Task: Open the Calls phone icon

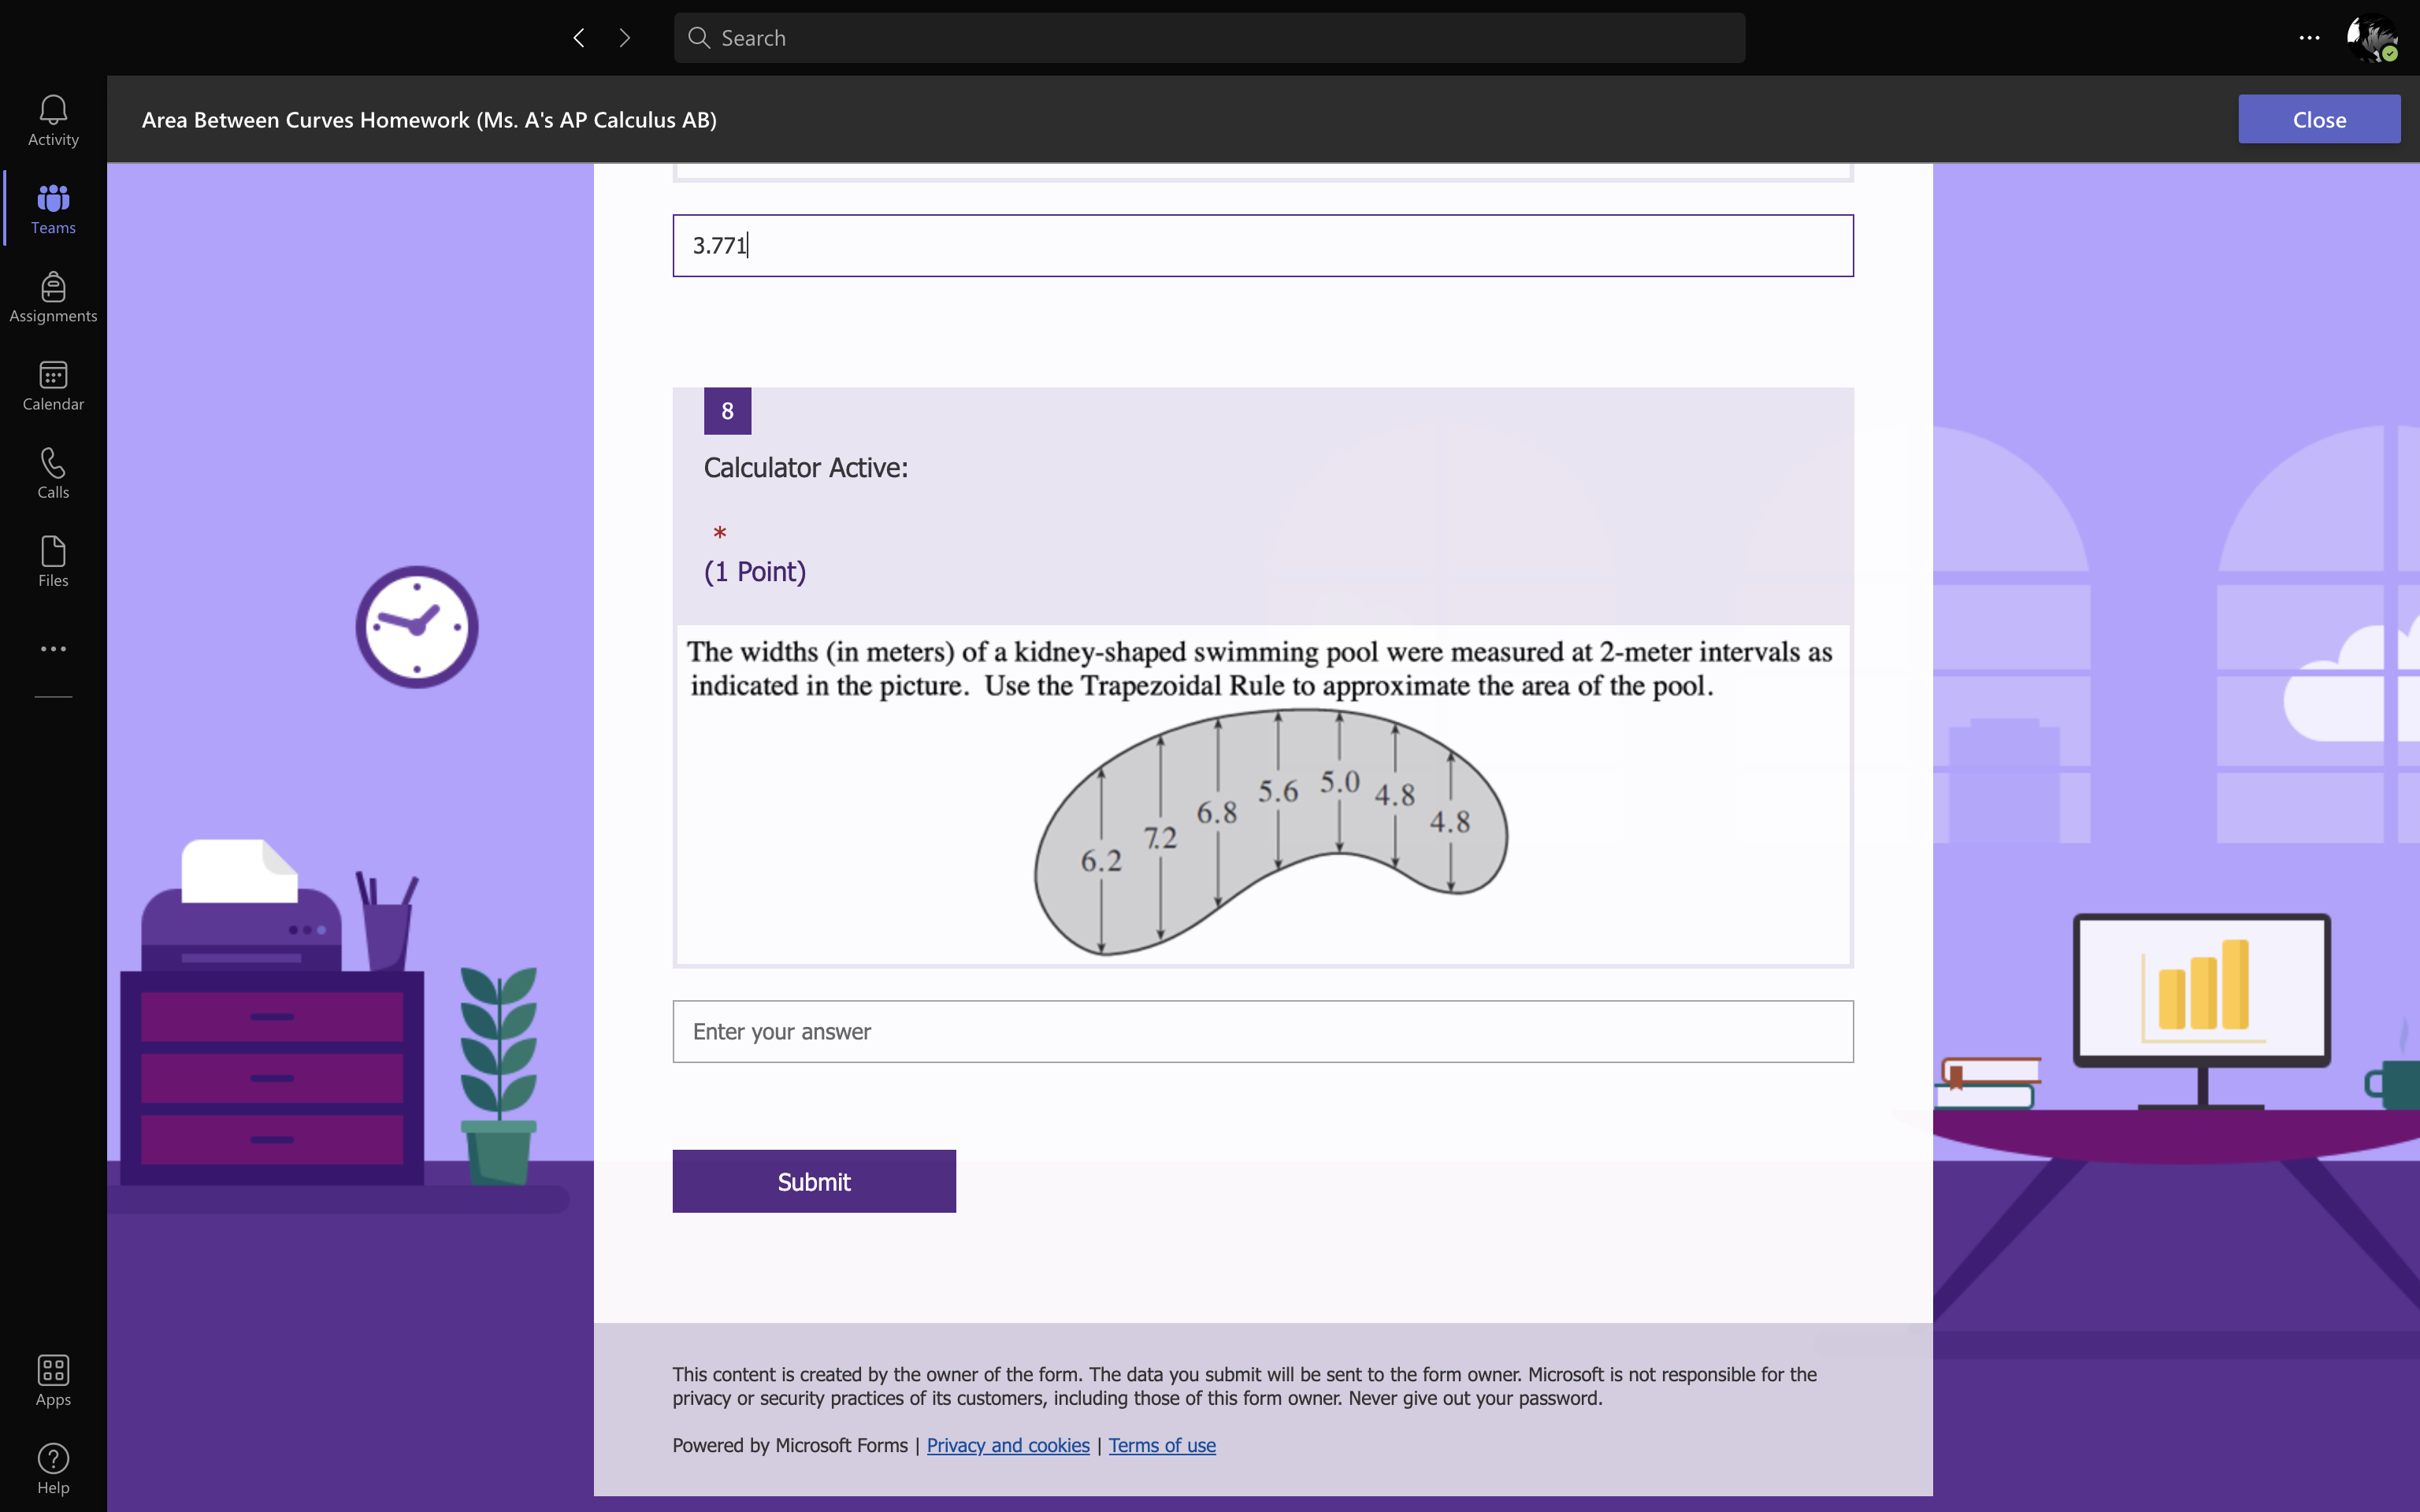Action: 53,473
